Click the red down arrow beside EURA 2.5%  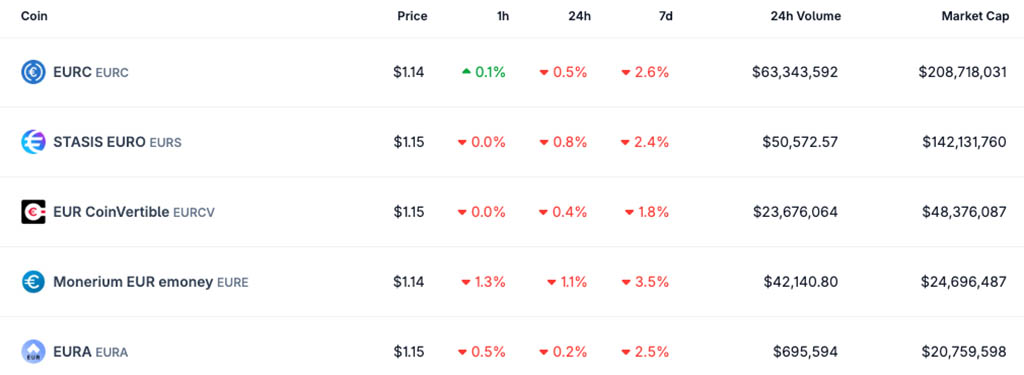pos(625,352)
